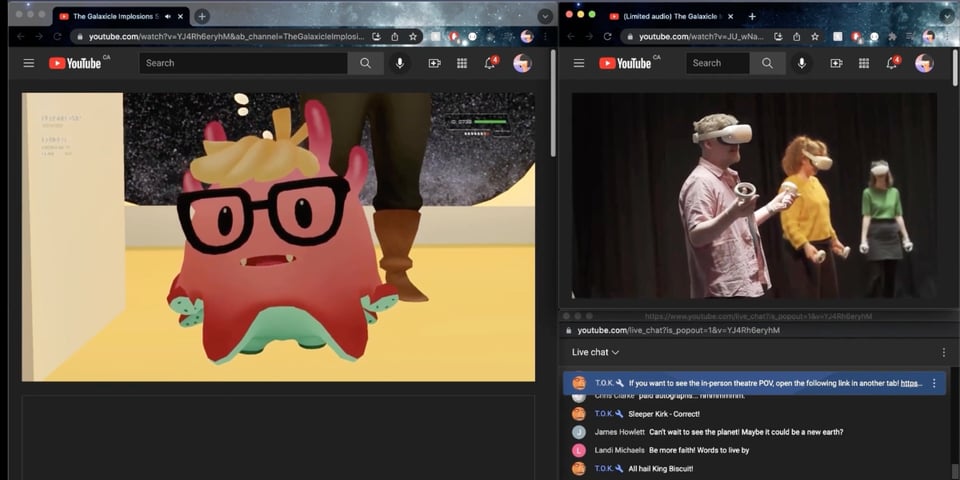Click the VR theatre video in right window
960x480 pixels.
click(x=754, y=196)
